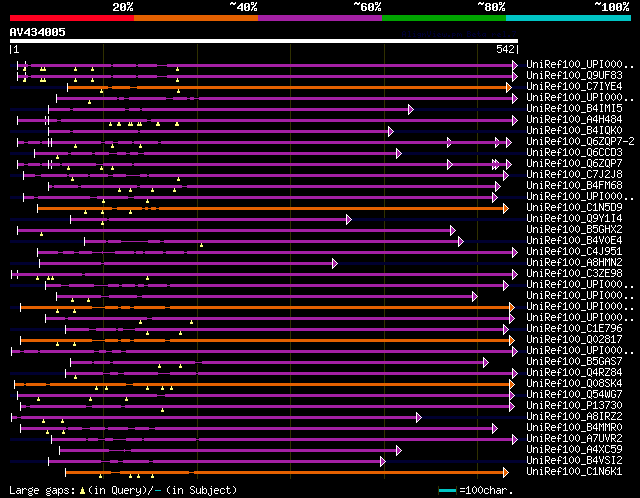Click the green ~80% legend color segment
This screenshot has height=498, width=640.
pos(444,18)
